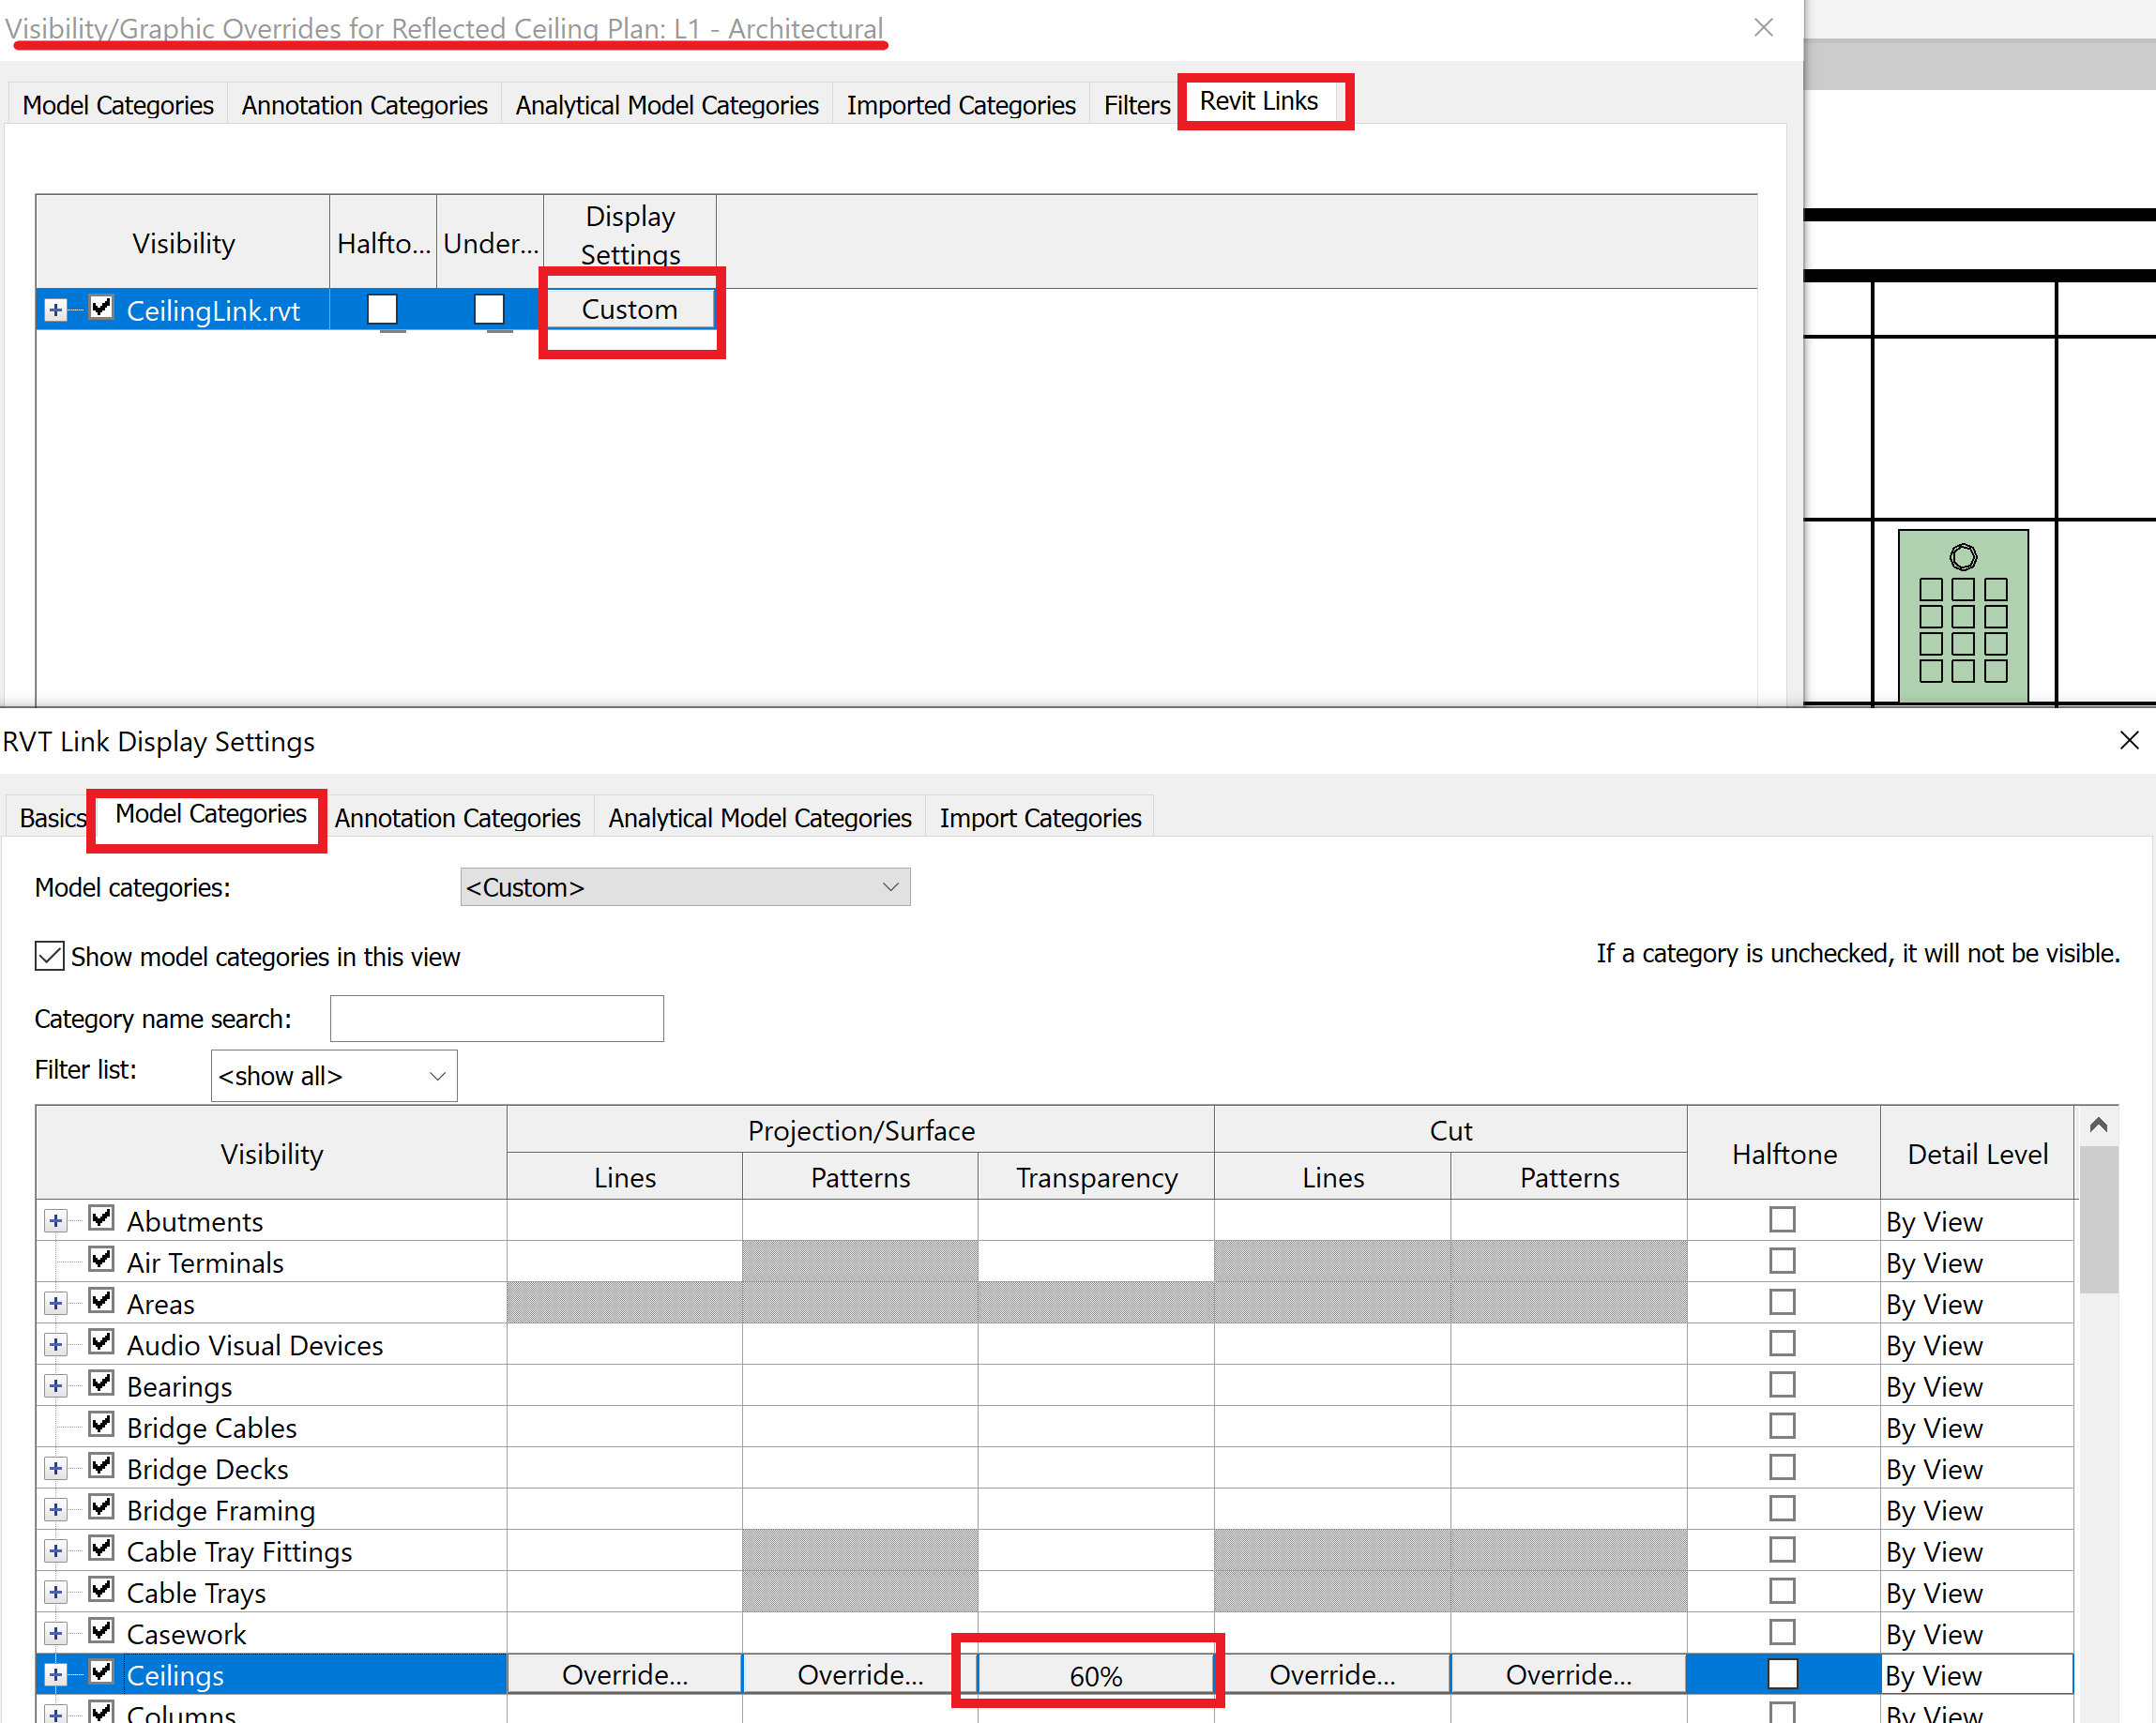Click plus icon beside Bridge Framing
The height and width of the screenshot is (1723, 2156).
tap(55, 1510)
